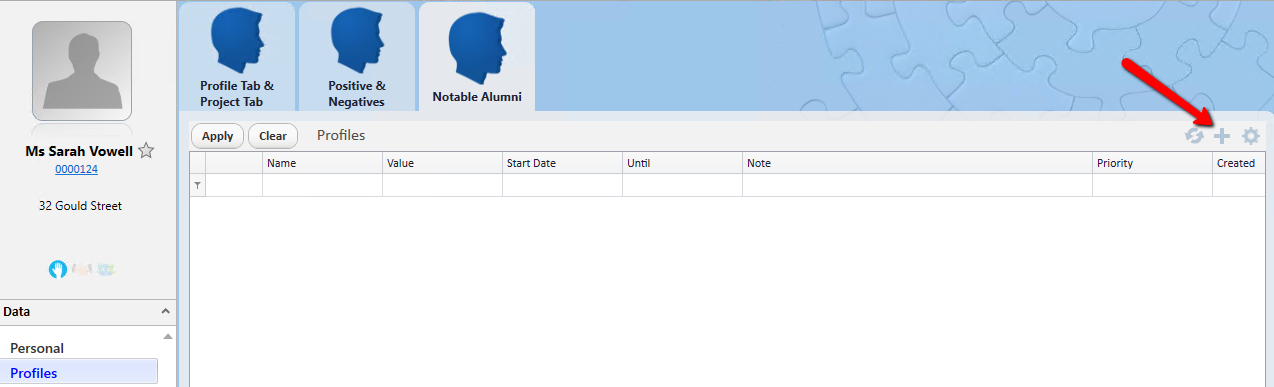
Task: Click the Name filter field
Action: click(322, 186)
